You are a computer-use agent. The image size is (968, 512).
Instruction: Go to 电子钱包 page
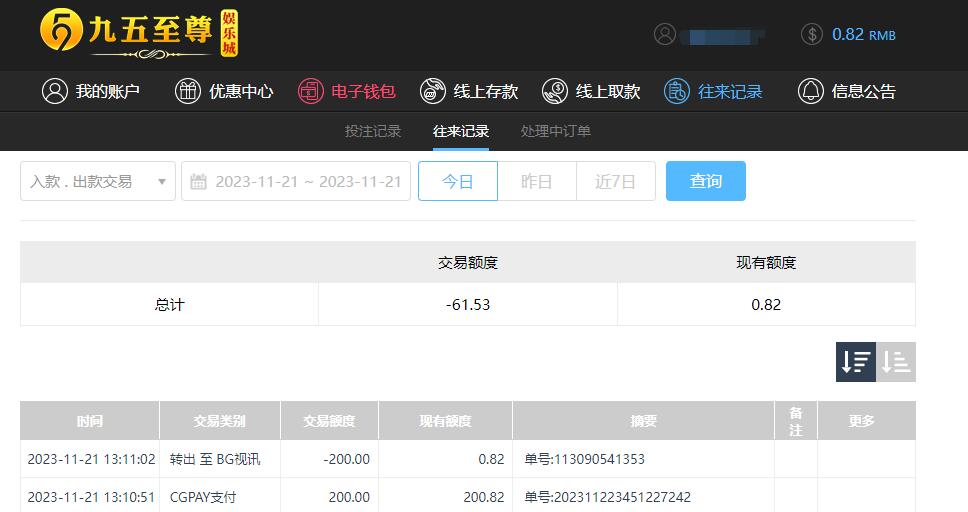[347, 91]
